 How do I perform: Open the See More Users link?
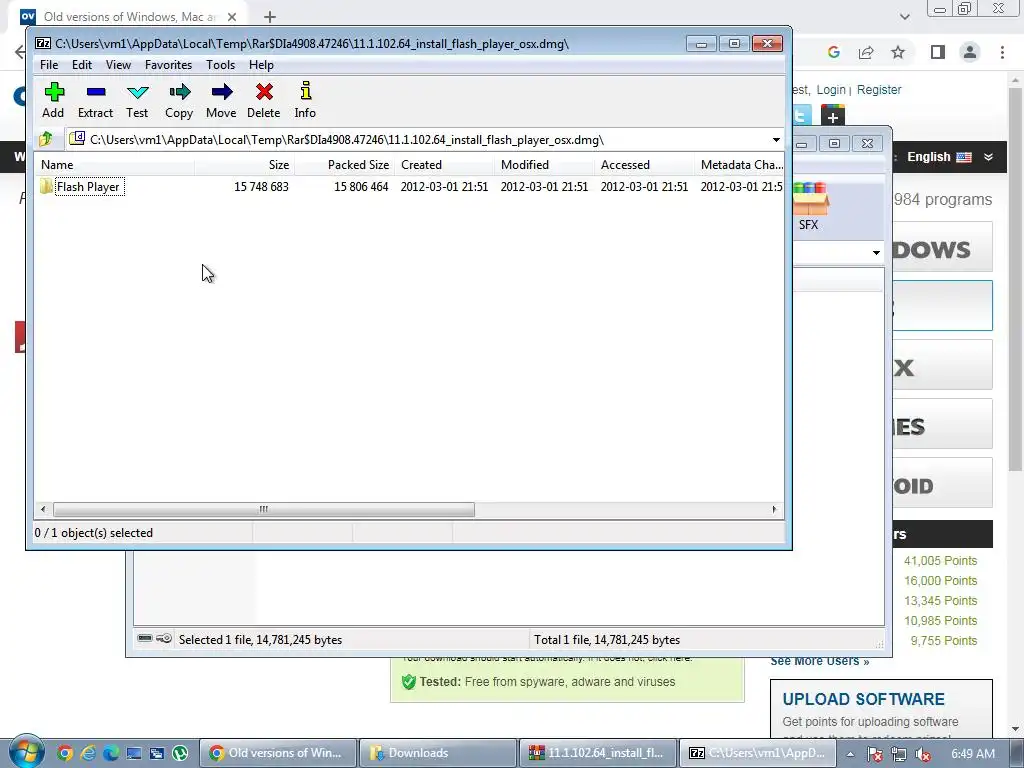(820, 661)
